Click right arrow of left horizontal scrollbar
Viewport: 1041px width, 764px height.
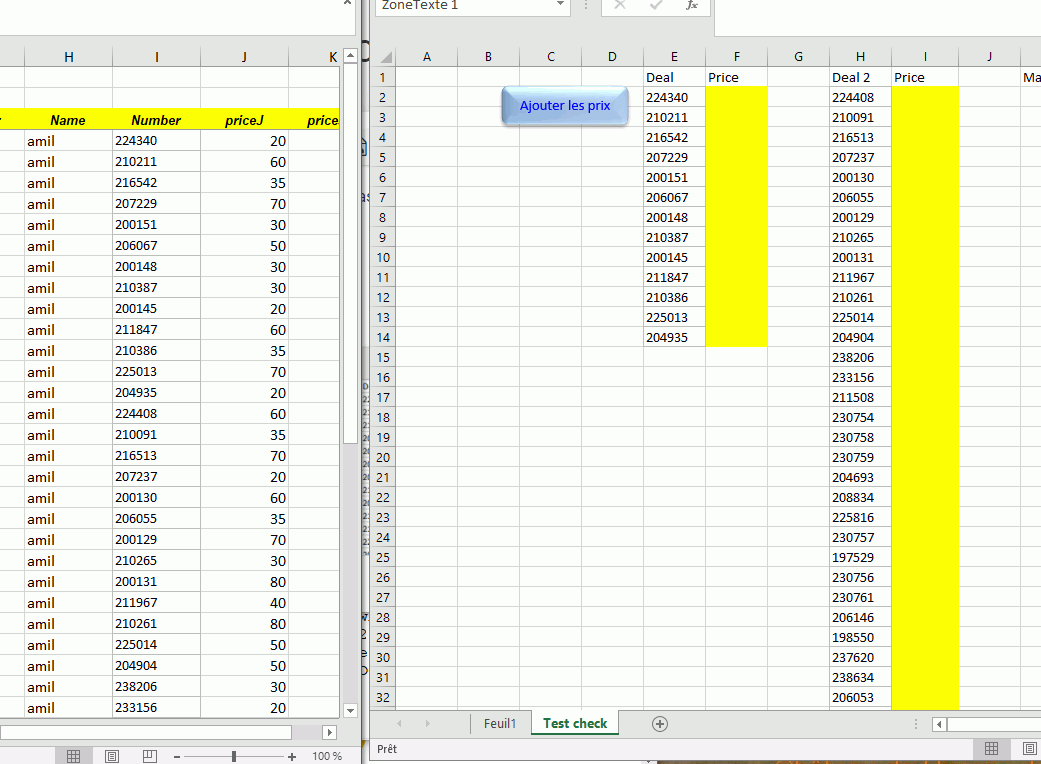click(330, 732)
